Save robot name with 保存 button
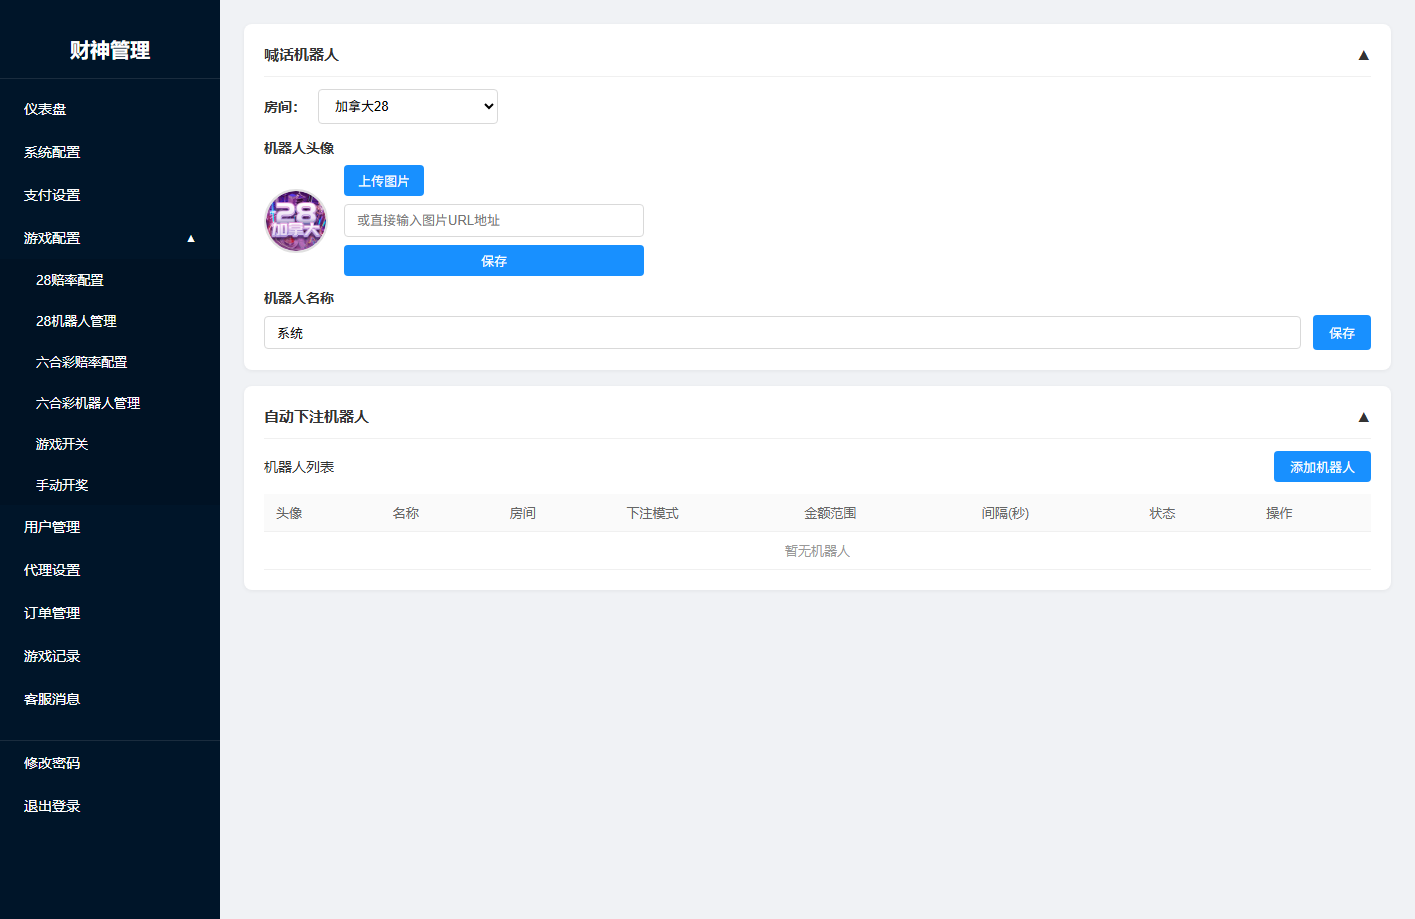 click(1342, 333)
